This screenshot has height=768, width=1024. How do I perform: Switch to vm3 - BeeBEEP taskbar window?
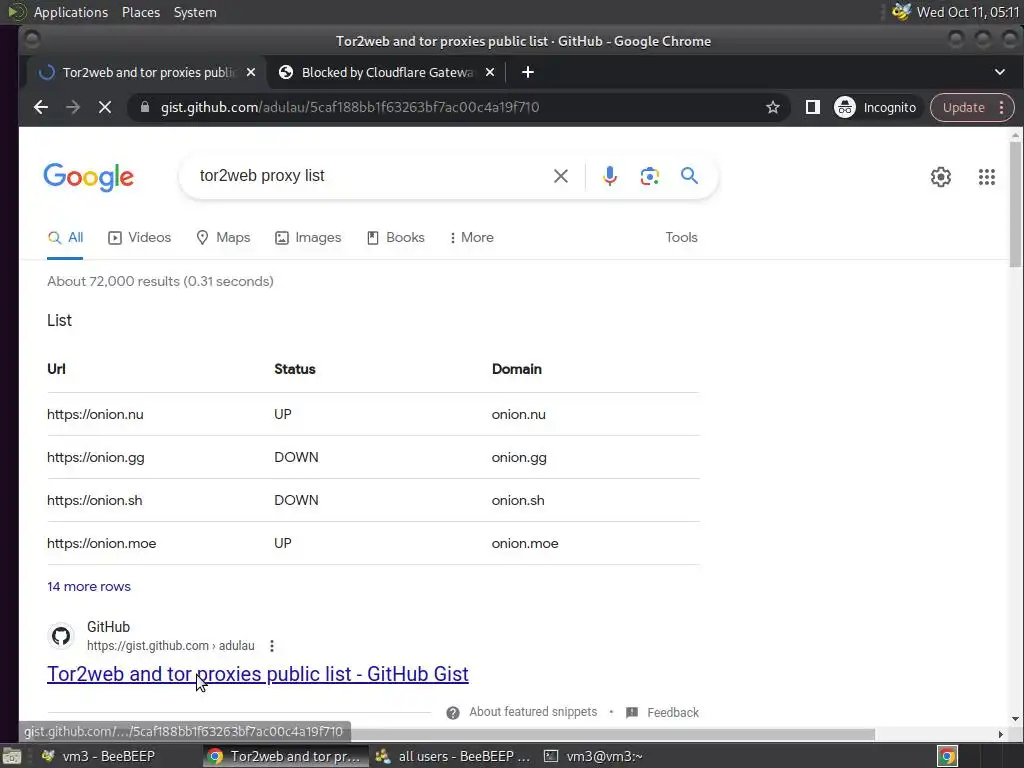[x=99, y=757]
